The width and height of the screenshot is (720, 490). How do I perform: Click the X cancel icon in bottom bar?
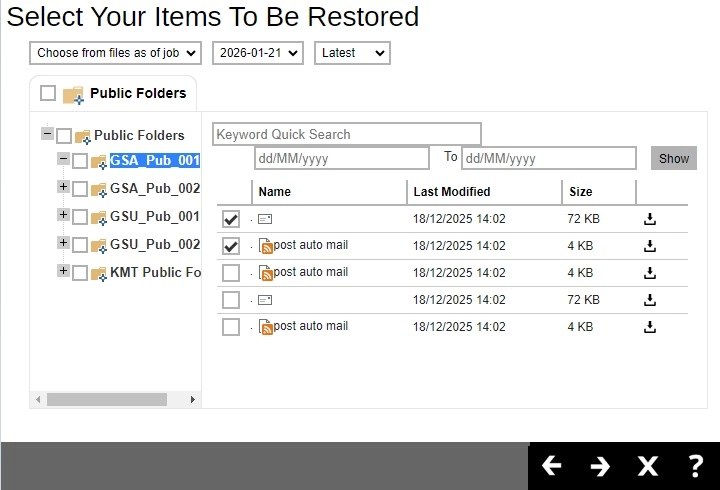tap(648, 466)
